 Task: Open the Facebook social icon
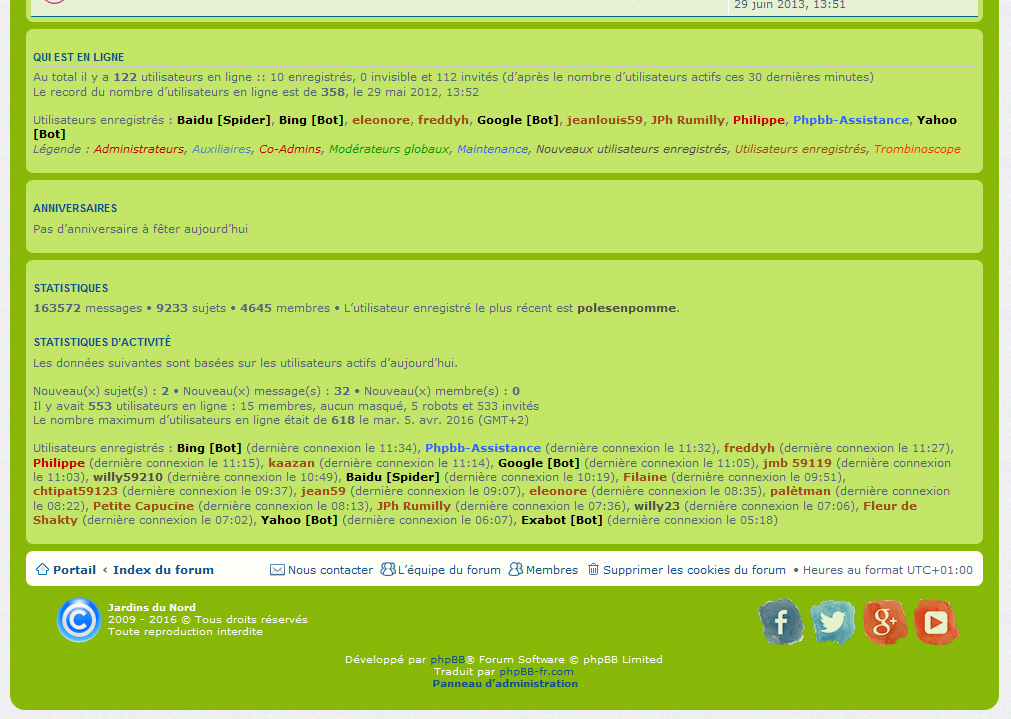click(x=781, y=622)
